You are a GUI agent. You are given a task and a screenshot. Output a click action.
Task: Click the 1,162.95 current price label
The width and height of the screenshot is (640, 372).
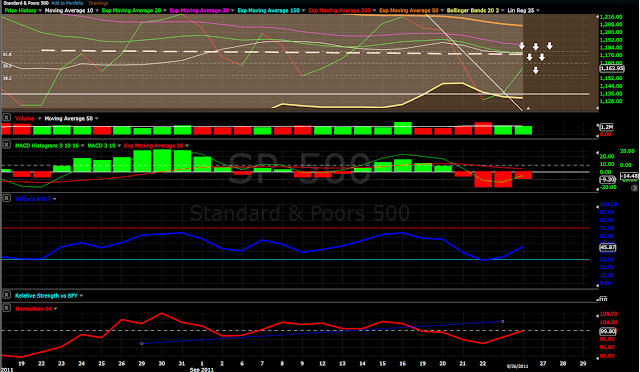[x=612, y=68]
